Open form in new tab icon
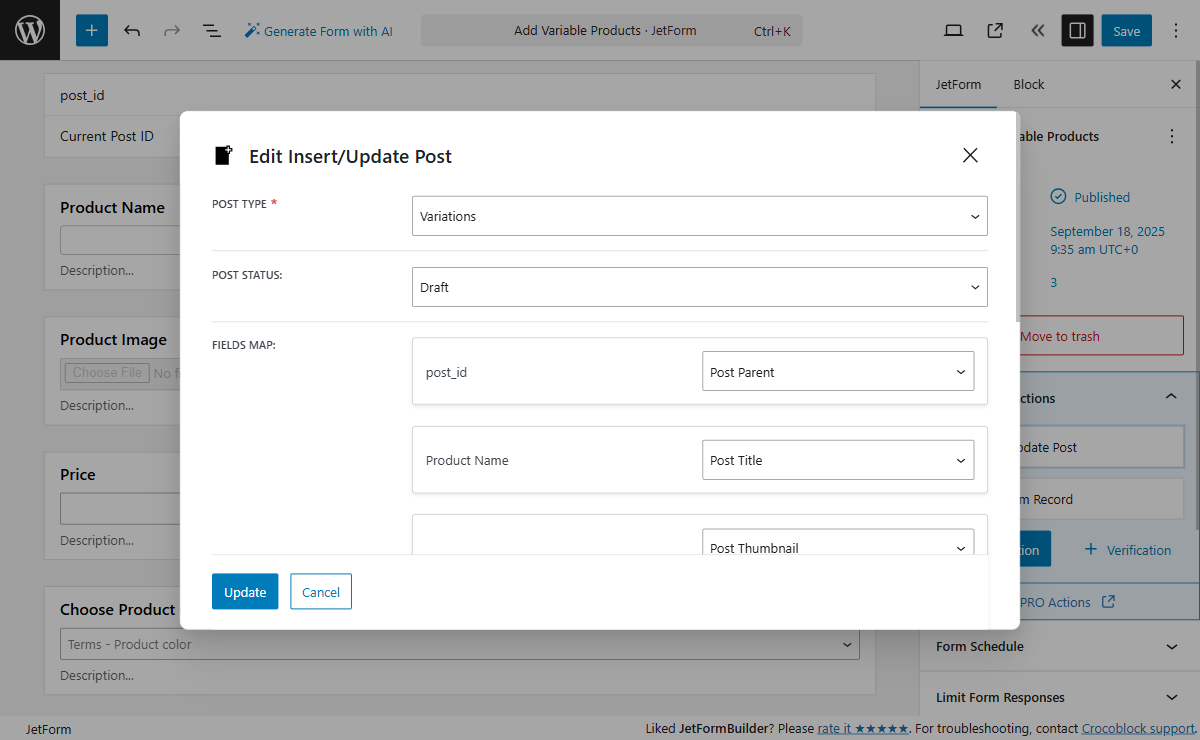1200x740 pixels. (995, 31)
